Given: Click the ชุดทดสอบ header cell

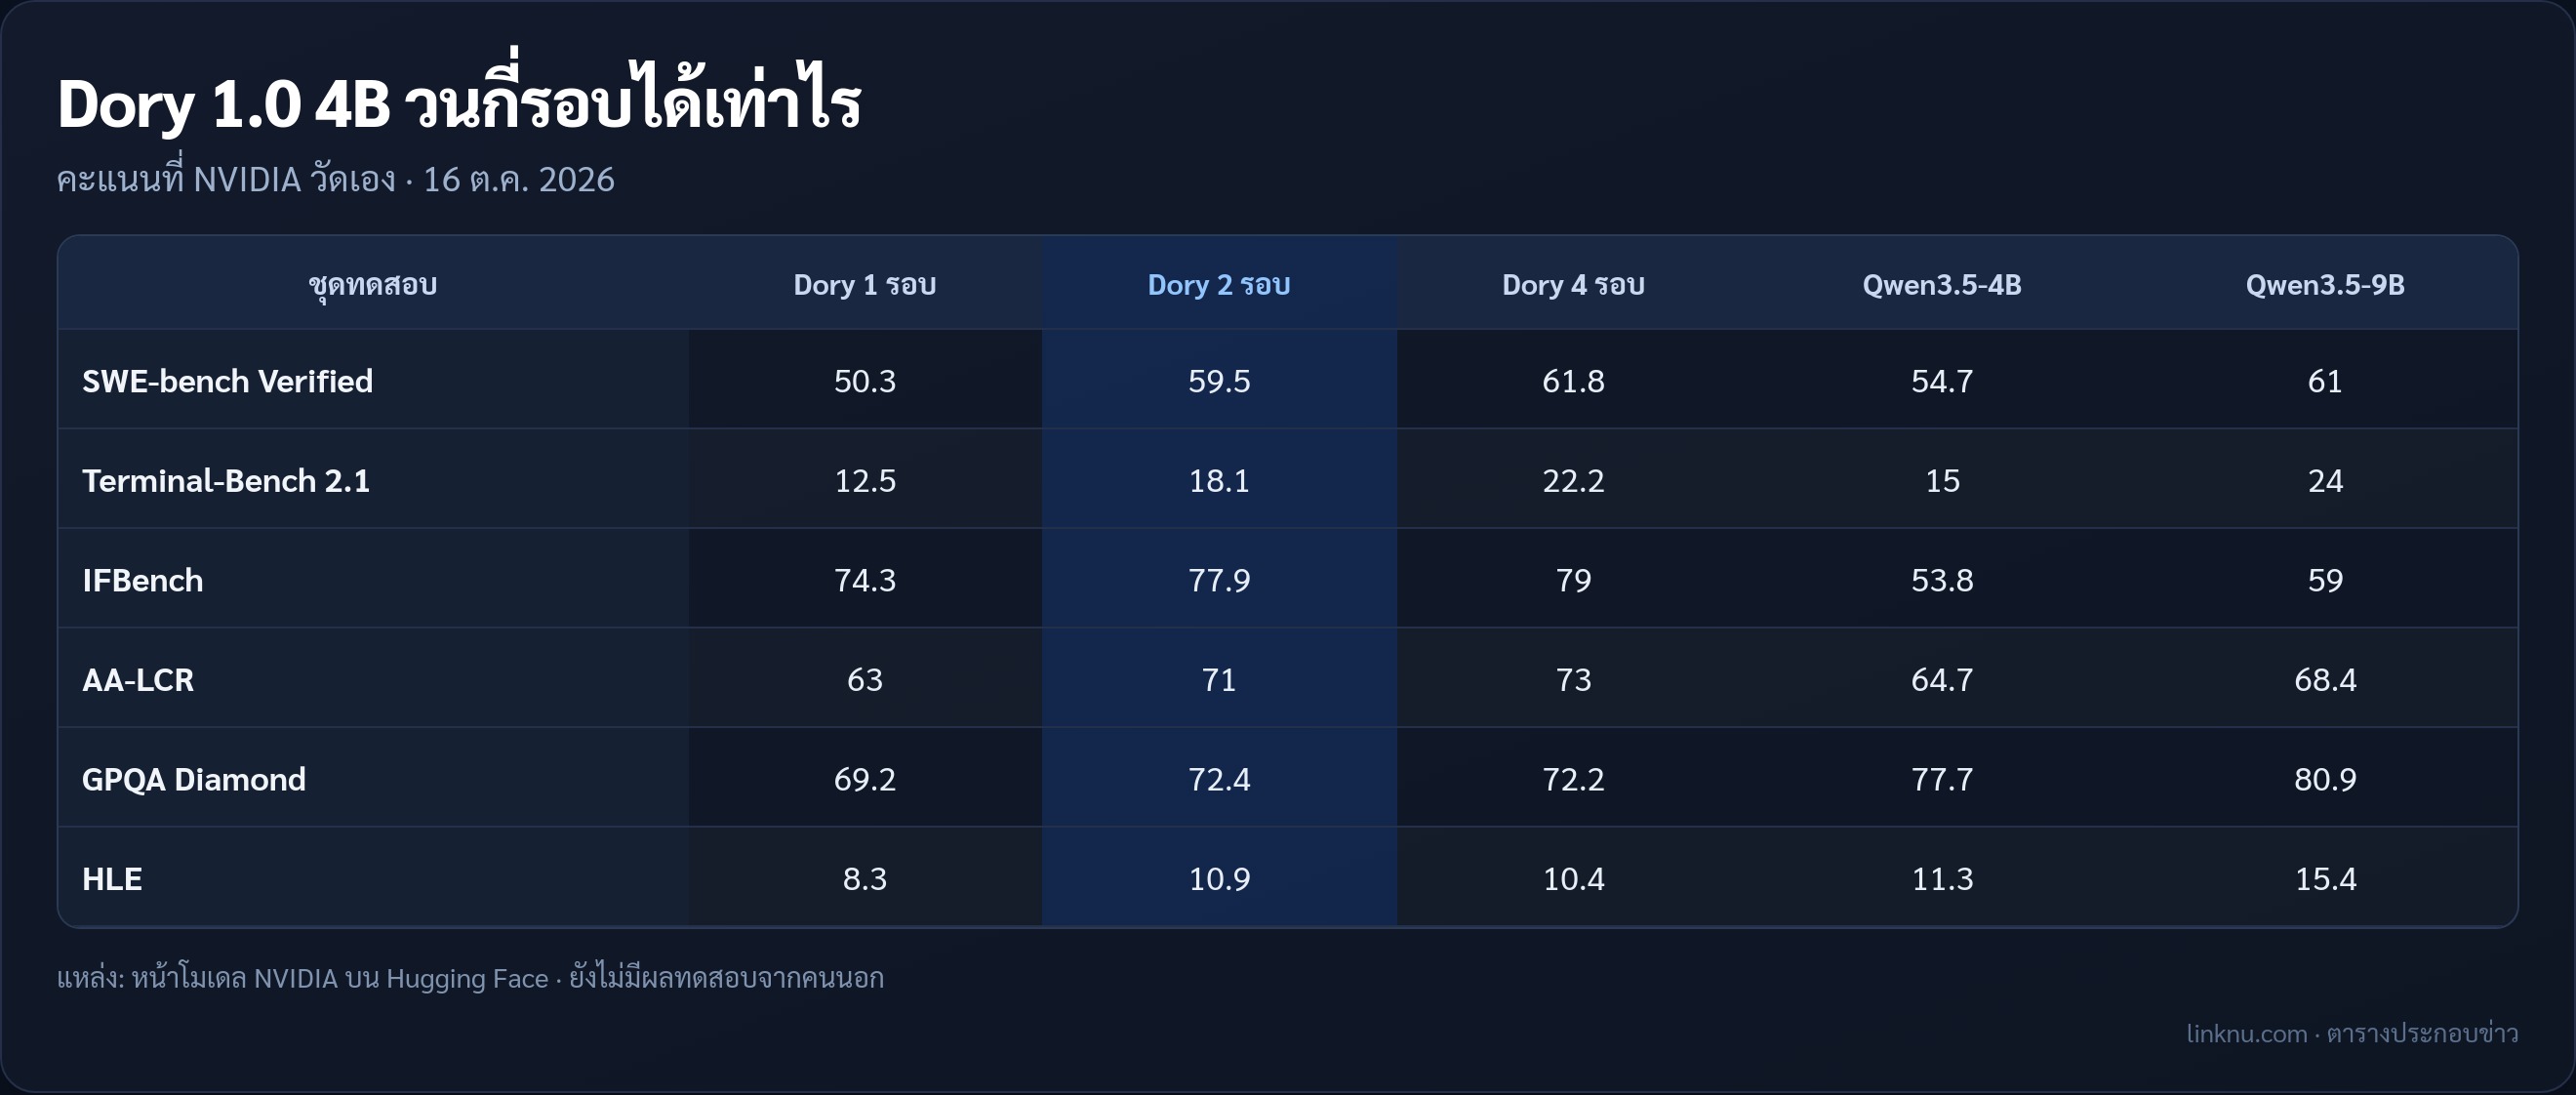Looking at the screenshot, I should click(373, 285).
